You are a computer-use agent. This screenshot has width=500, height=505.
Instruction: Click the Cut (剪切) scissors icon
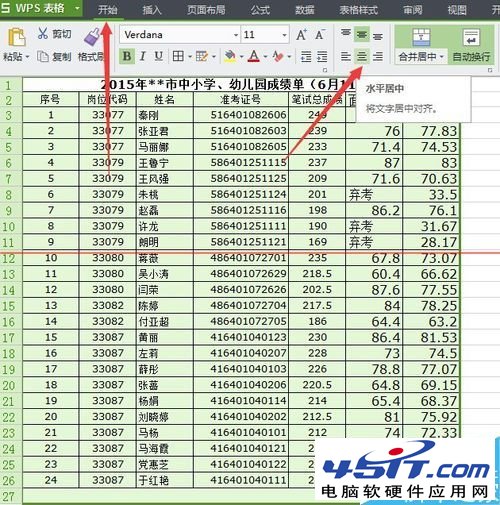click(x=43, y=34)
